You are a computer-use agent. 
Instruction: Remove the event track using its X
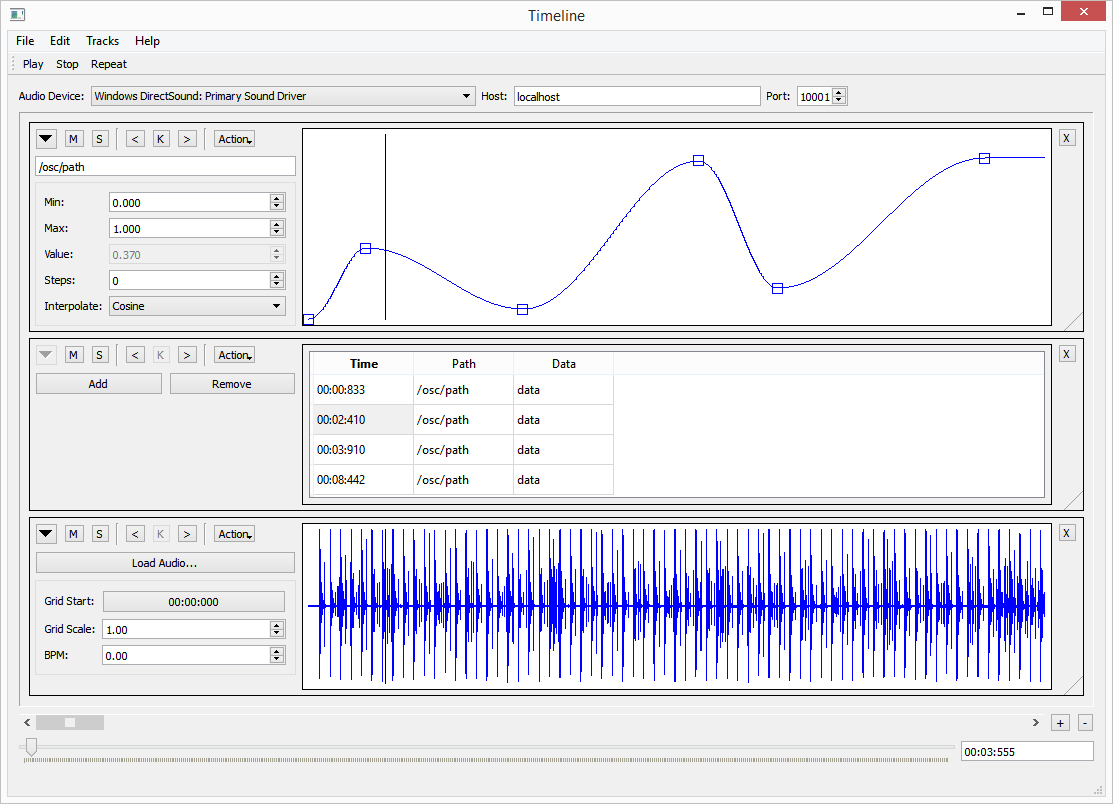[1067, 354]
